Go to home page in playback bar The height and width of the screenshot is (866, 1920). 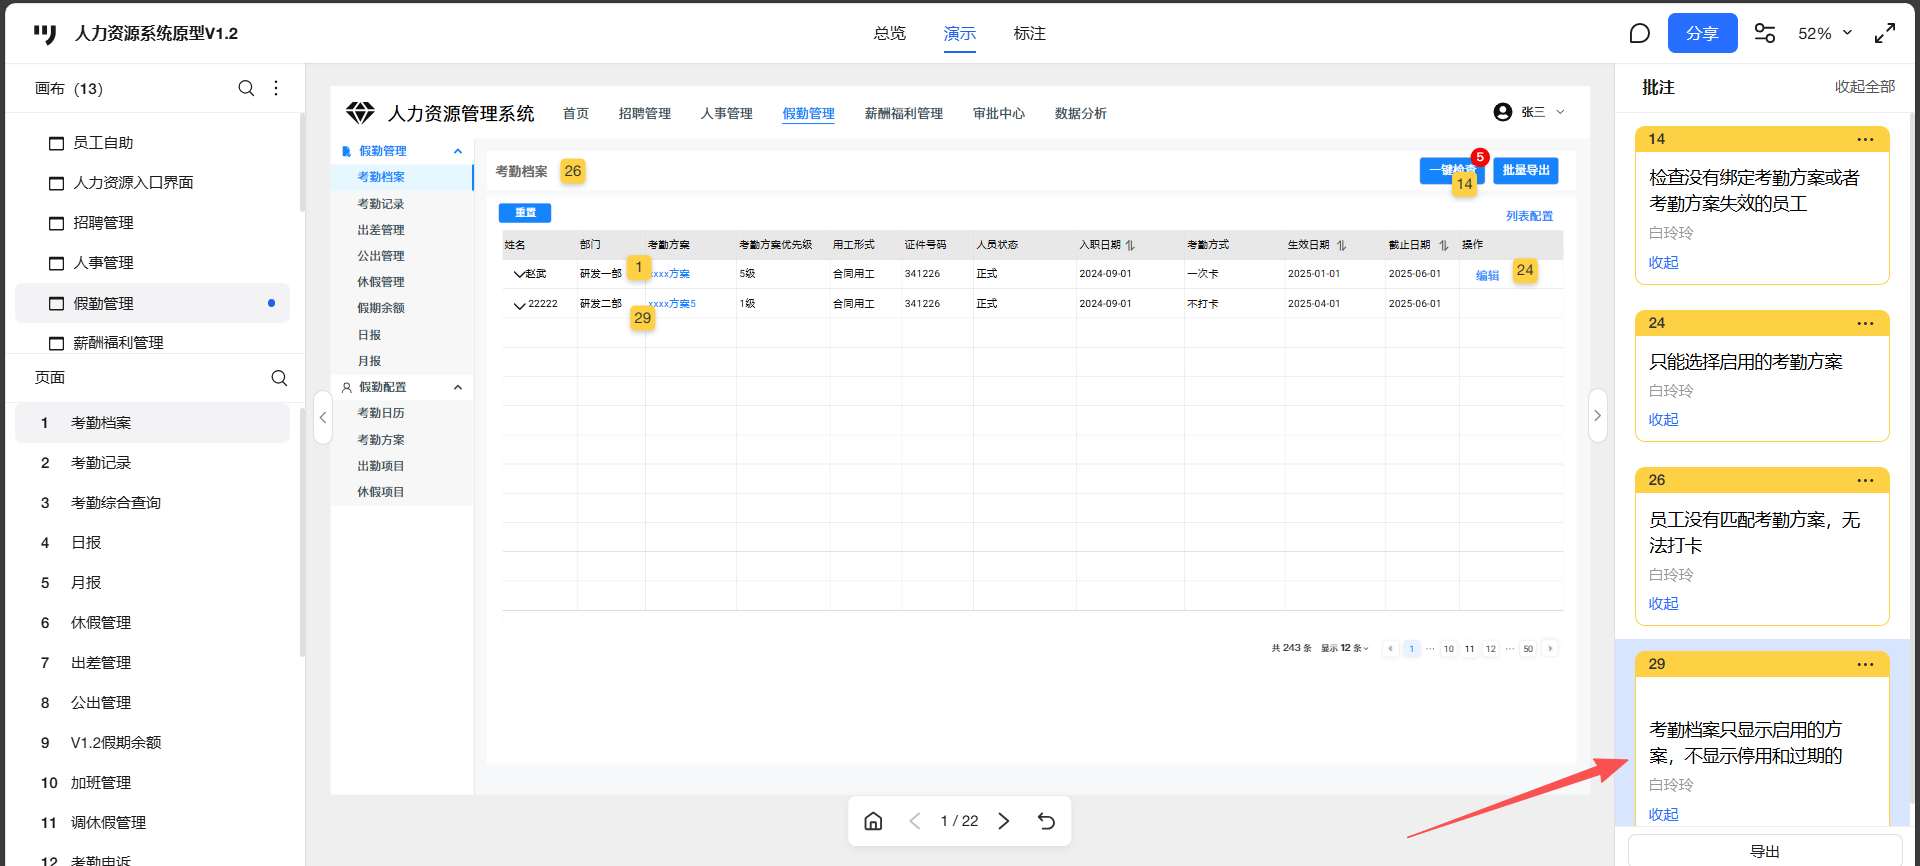pyautogui.click(x=873, y=821)
